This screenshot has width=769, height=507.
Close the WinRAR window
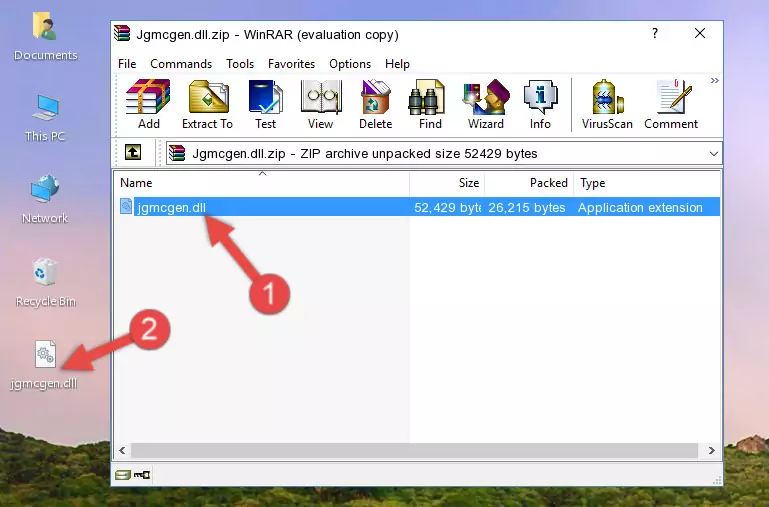pos(700,33)
